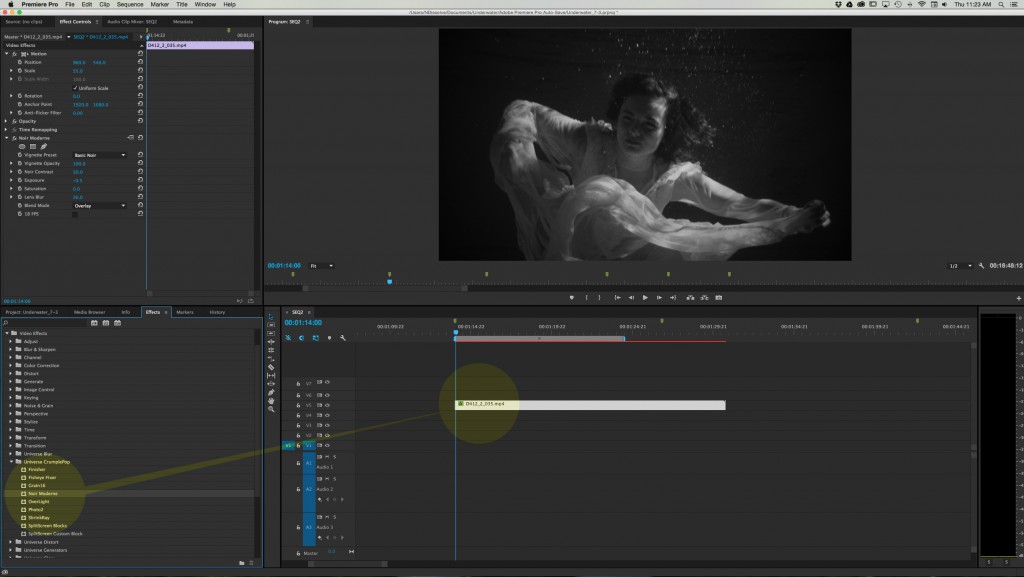Image resolution: width=1024 pixels, height=577 pixels.
Task: Select the Hand tool in the toolbox
Action: point(271,401)
